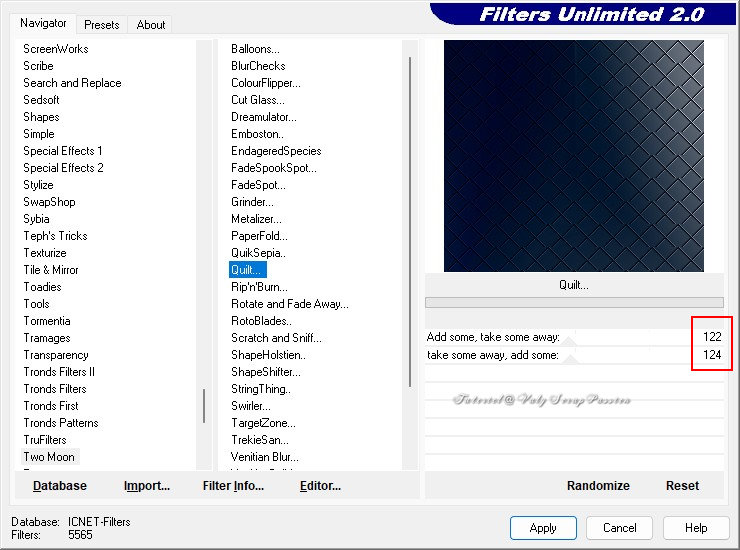The width and height of the screenshot is (740, 550).
Task: Open the Database menu button
Action: click(60, 486)
